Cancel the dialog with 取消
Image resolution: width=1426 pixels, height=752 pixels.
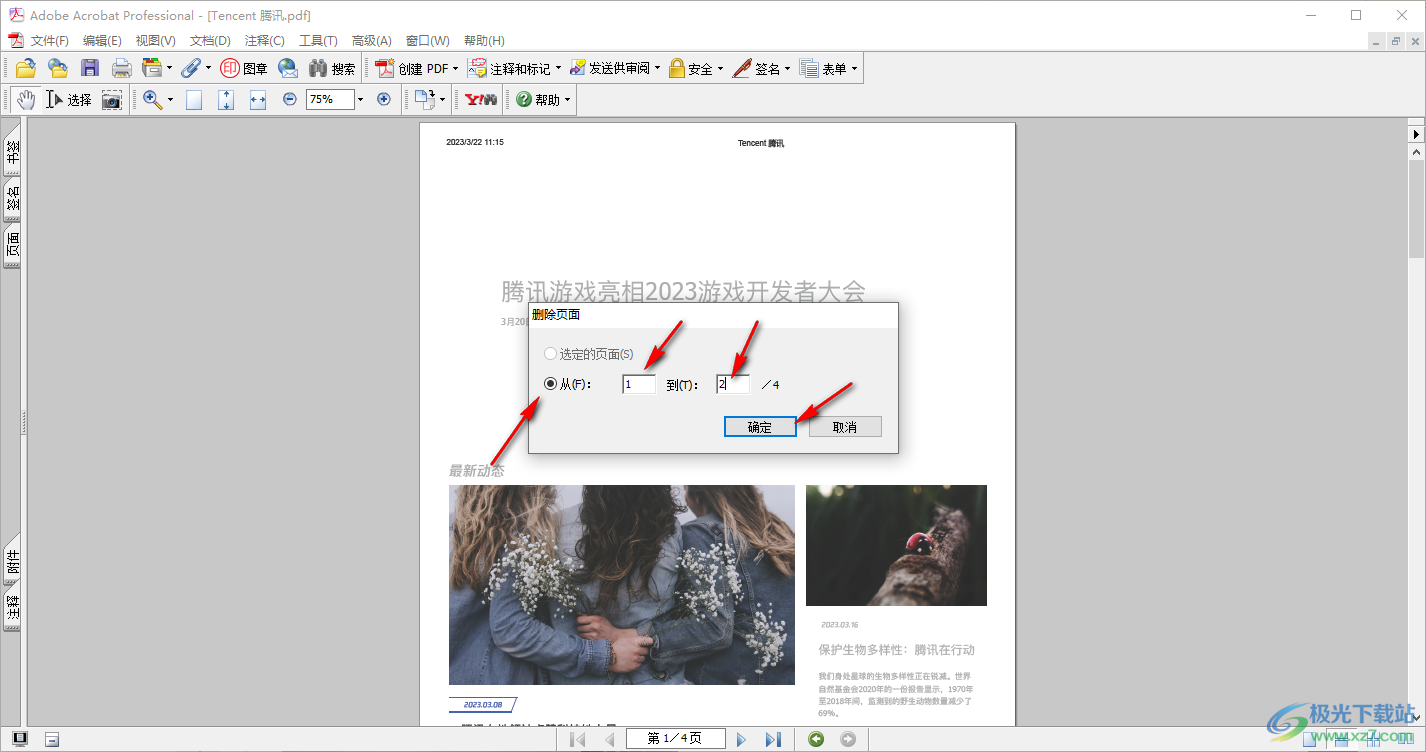coord(845,427)
